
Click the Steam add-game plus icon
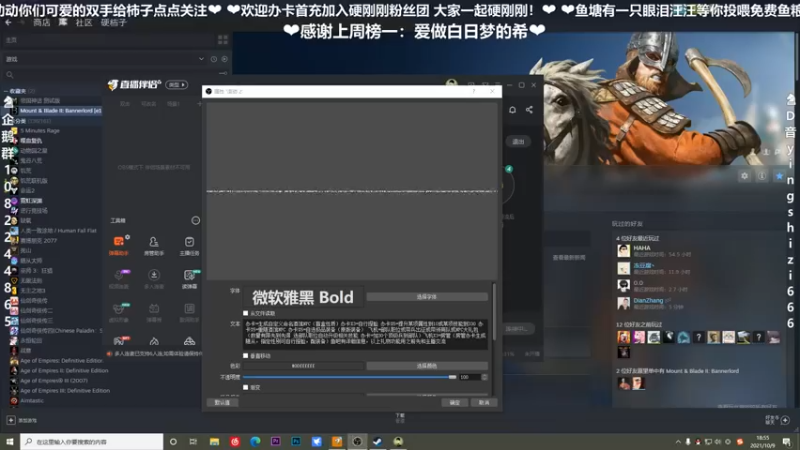coord(11,420)
